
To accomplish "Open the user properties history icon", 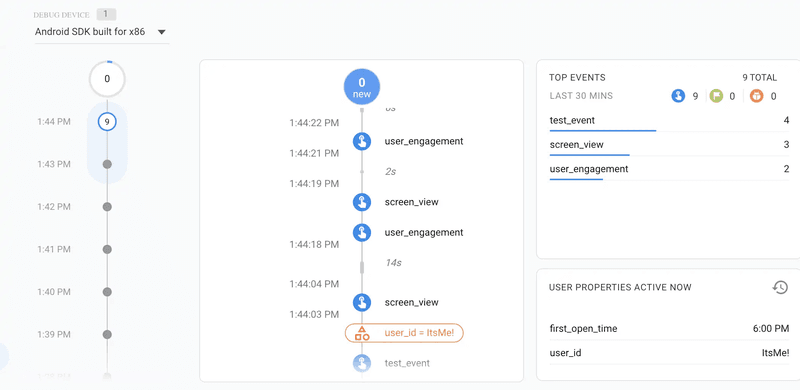I will [780, 287].
